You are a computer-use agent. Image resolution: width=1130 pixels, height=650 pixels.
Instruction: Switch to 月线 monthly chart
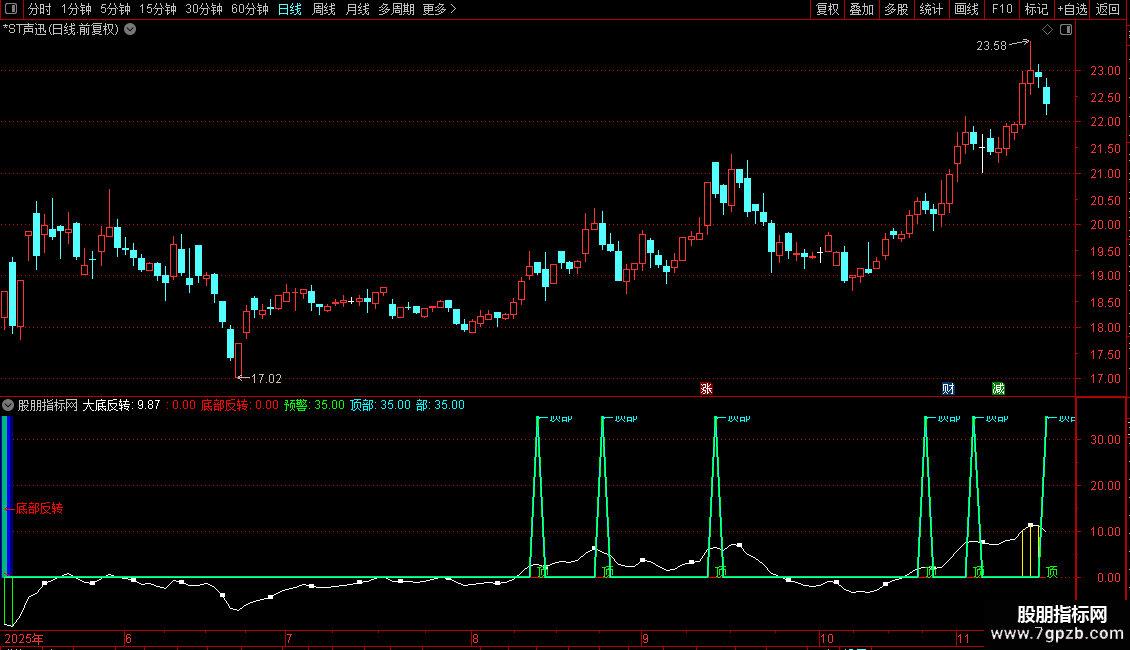click(357, 9)
